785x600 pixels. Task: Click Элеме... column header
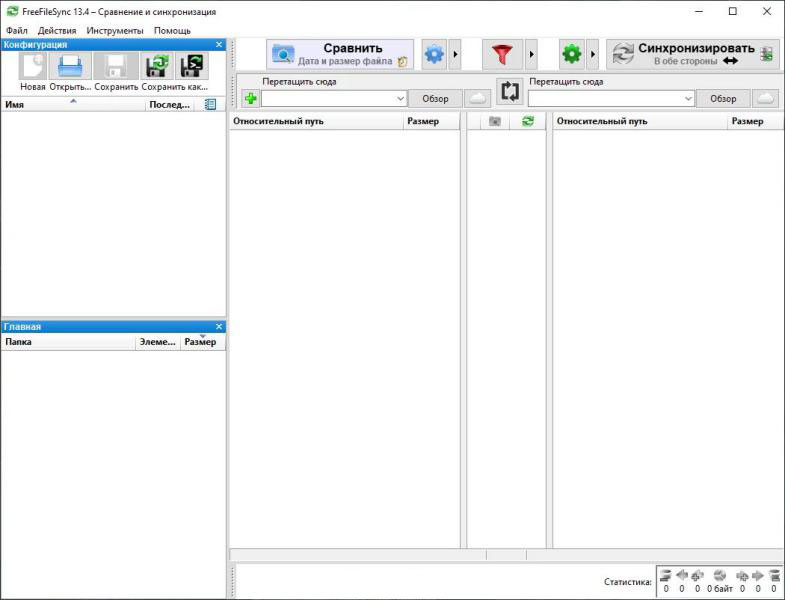point(157,342)
